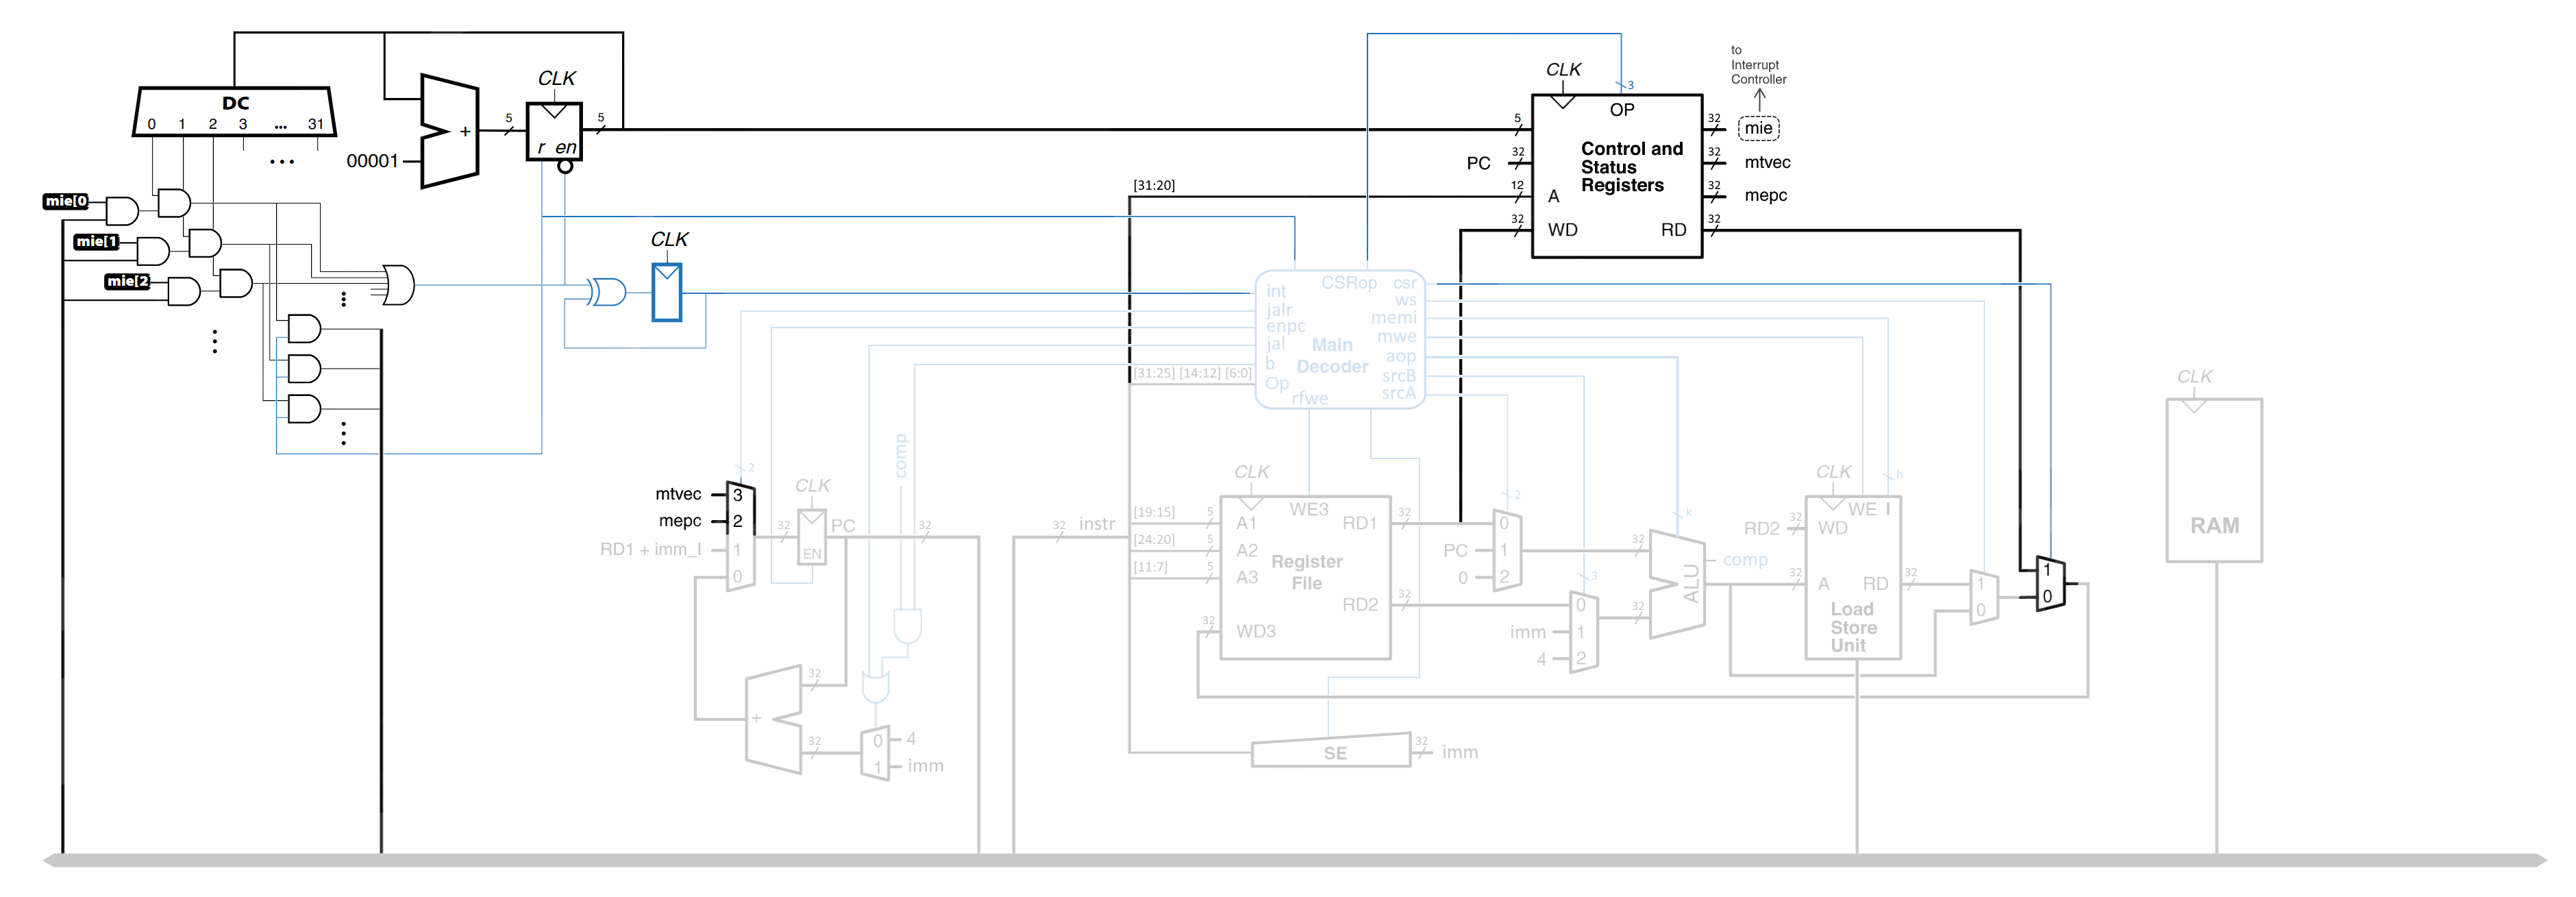Click the [31:20] bus label
2576x897 pixels.
pyautogui.click(x=1154, y=185)
